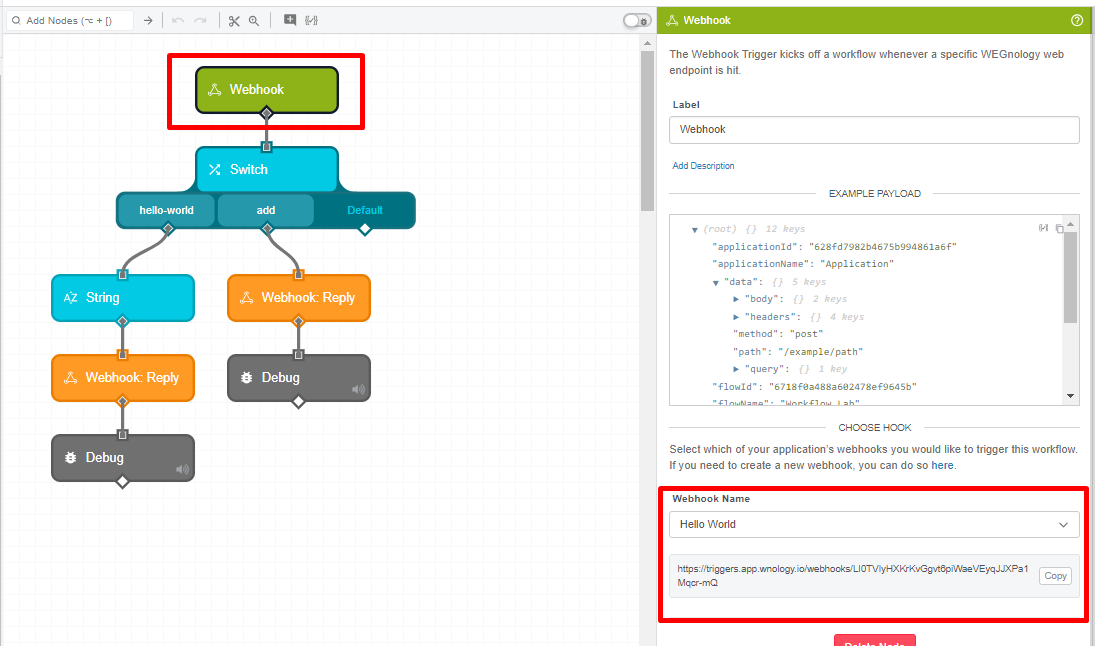Screen dimensions: 1095x646
Task: Click the Default branch of the Switch
Action: click(x=365, y=210)
